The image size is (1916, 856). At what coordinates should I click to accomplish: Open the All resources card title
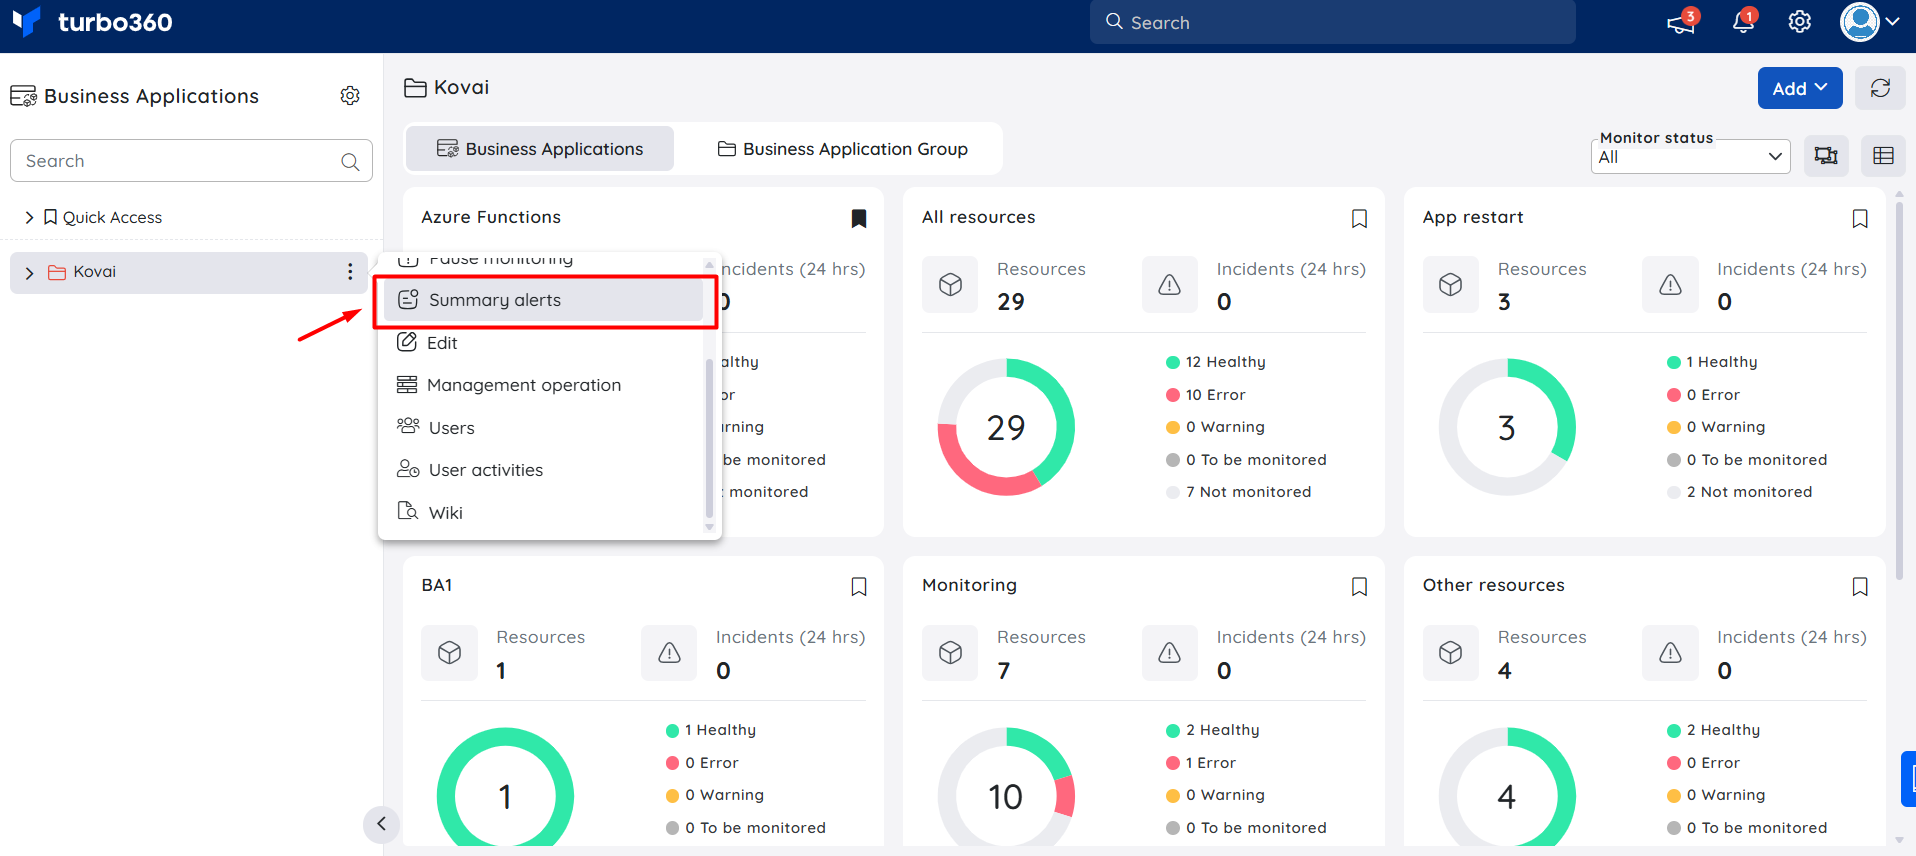click(978, 217)
